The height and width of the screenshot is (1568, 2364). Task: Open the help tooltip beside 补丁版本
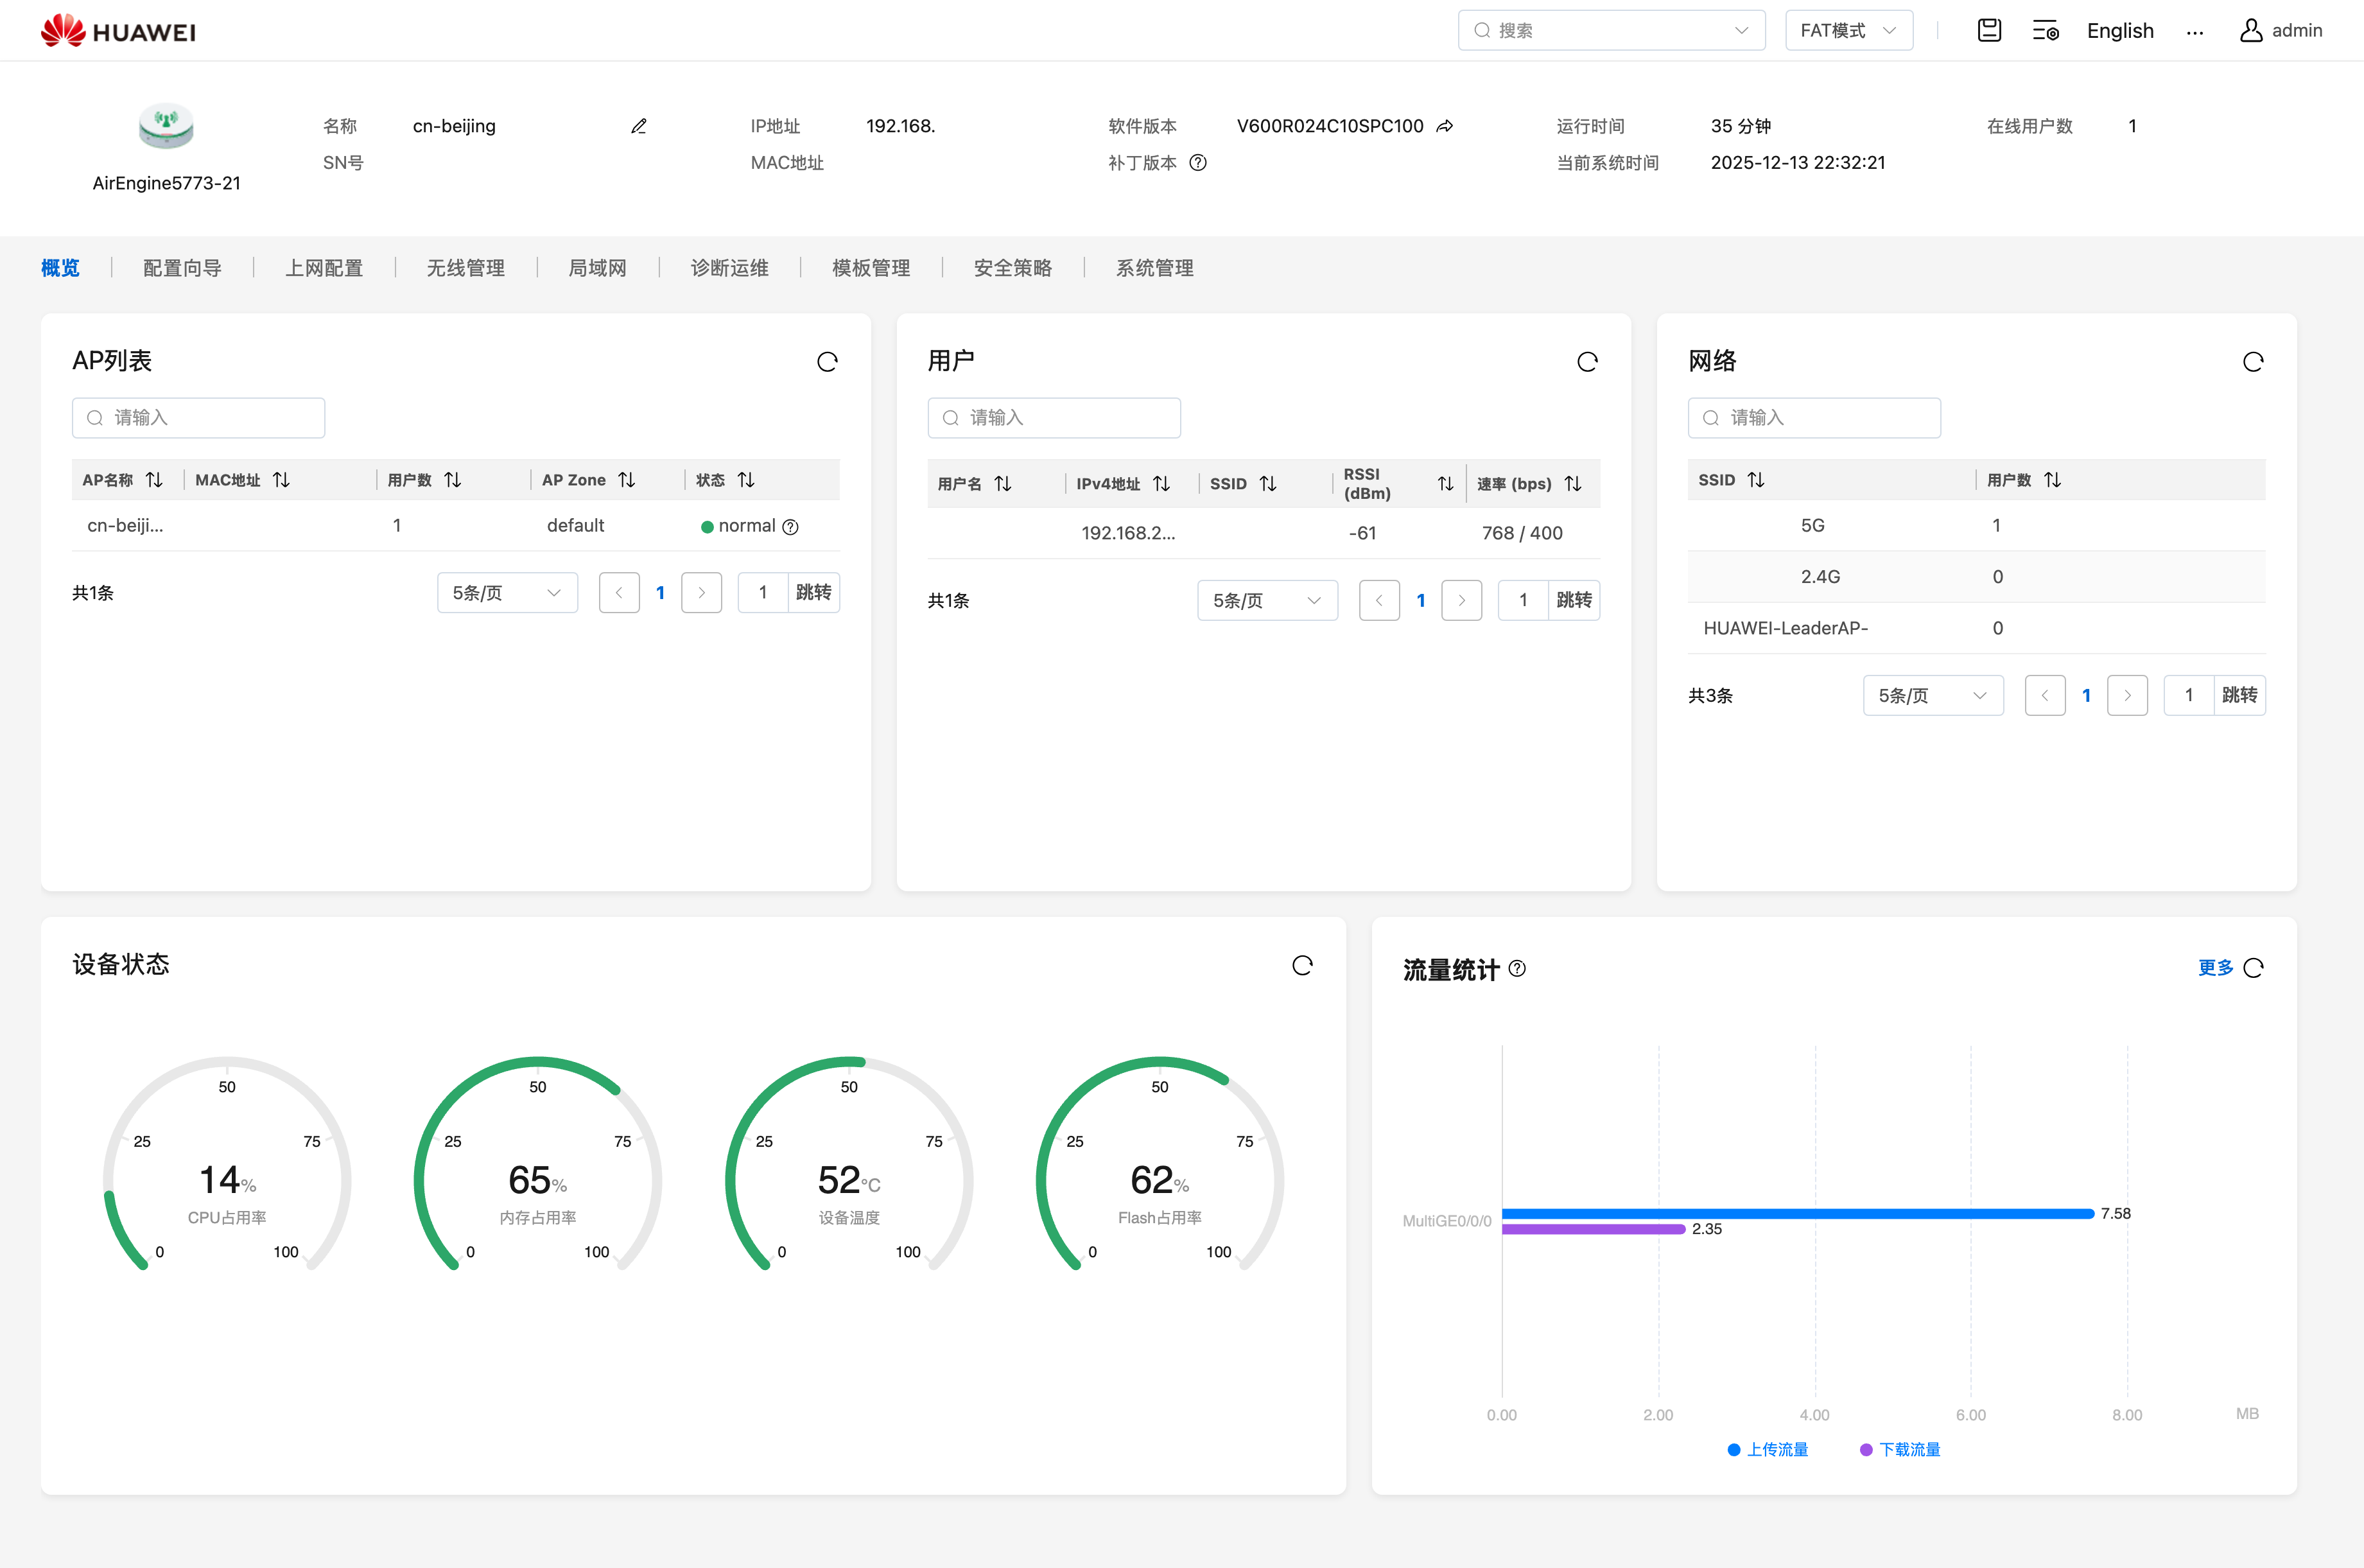pos(1198,162)
